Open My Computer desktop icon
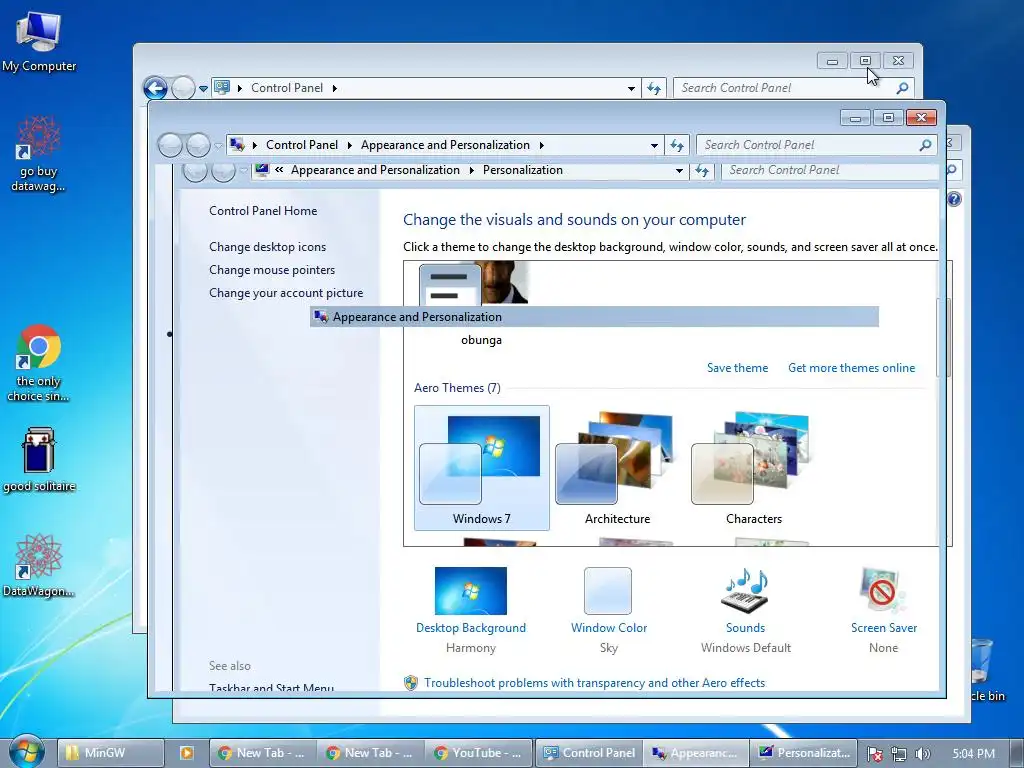1024x768 pixels. tap(39, 42)
